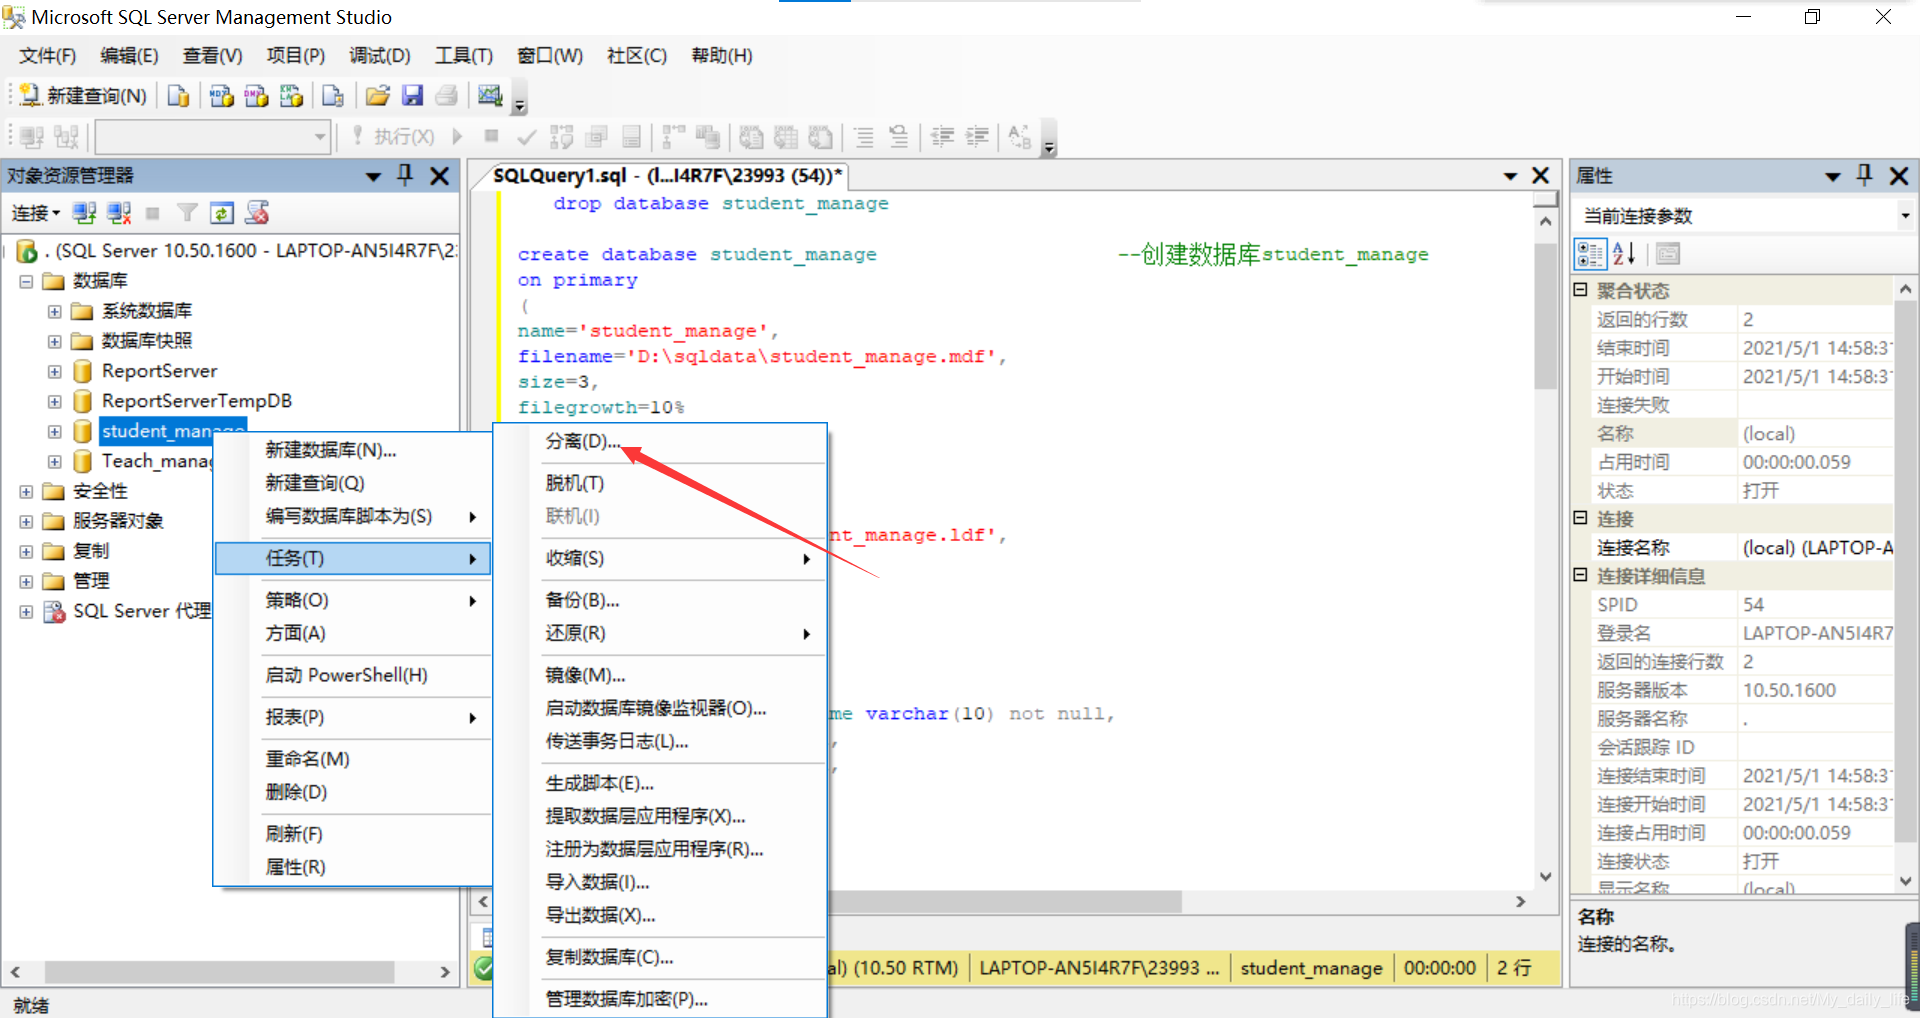This screenshot has height=1018, width=1920.
Task: Click the Stop square icon in Object Explorer
Action: tap(153, 213)
